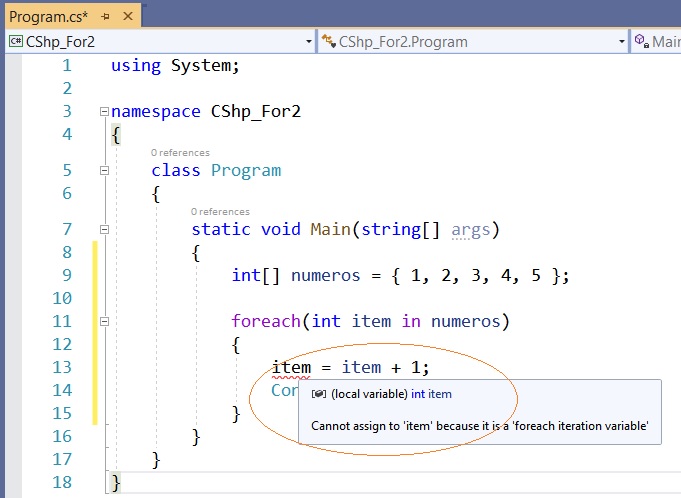Click line number 9
Screen dimensions: 681x498
click(67, 275)
